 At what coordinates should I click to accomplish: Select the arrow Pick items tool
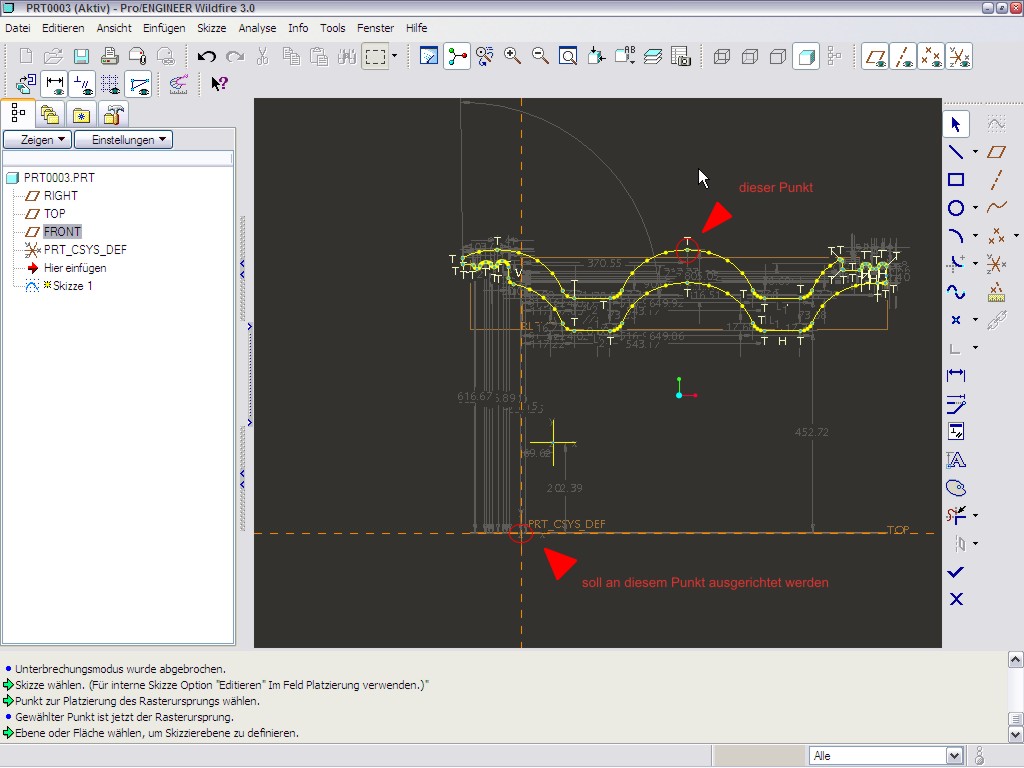pos(956,124)
